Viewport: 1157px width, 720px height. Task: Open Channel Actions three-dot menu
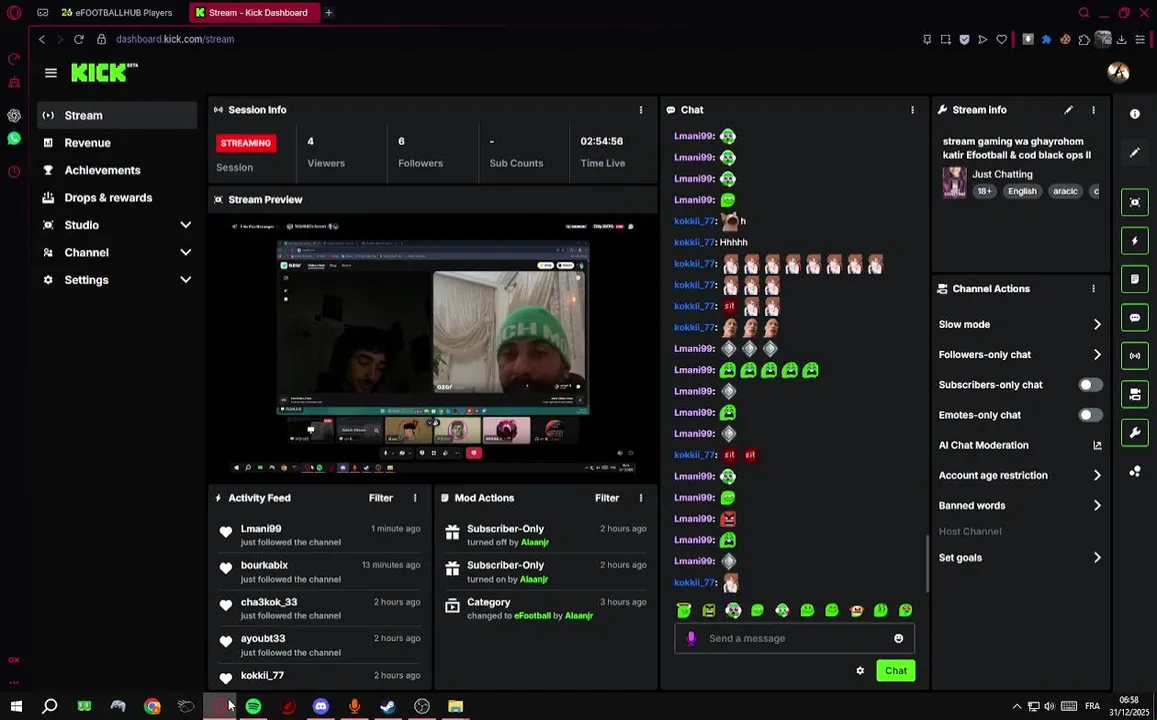coord(1094,288)
